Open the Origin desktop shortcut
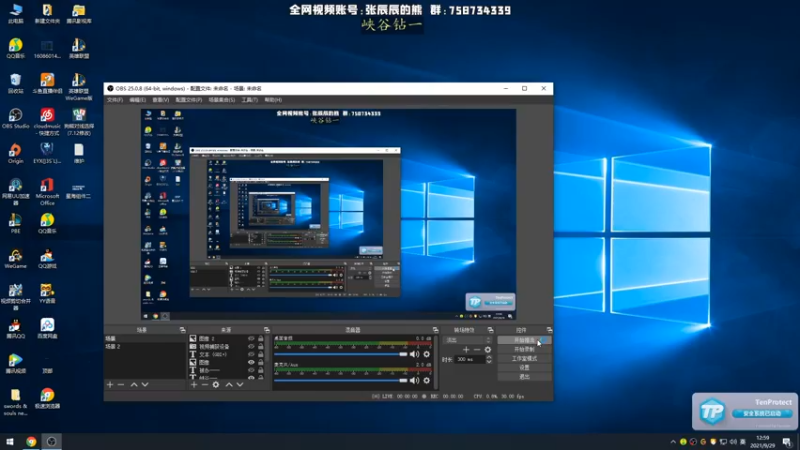Image resolution: width=800 pixels, height=450 pixels. click(15, 153)
